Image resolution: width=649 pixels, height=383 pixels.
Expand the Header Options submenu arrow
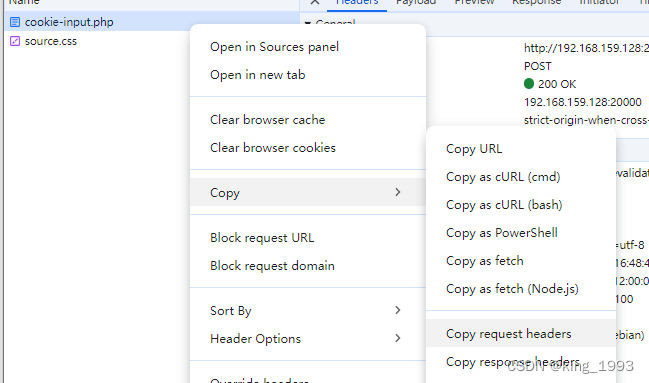click(x=398, y=338)
